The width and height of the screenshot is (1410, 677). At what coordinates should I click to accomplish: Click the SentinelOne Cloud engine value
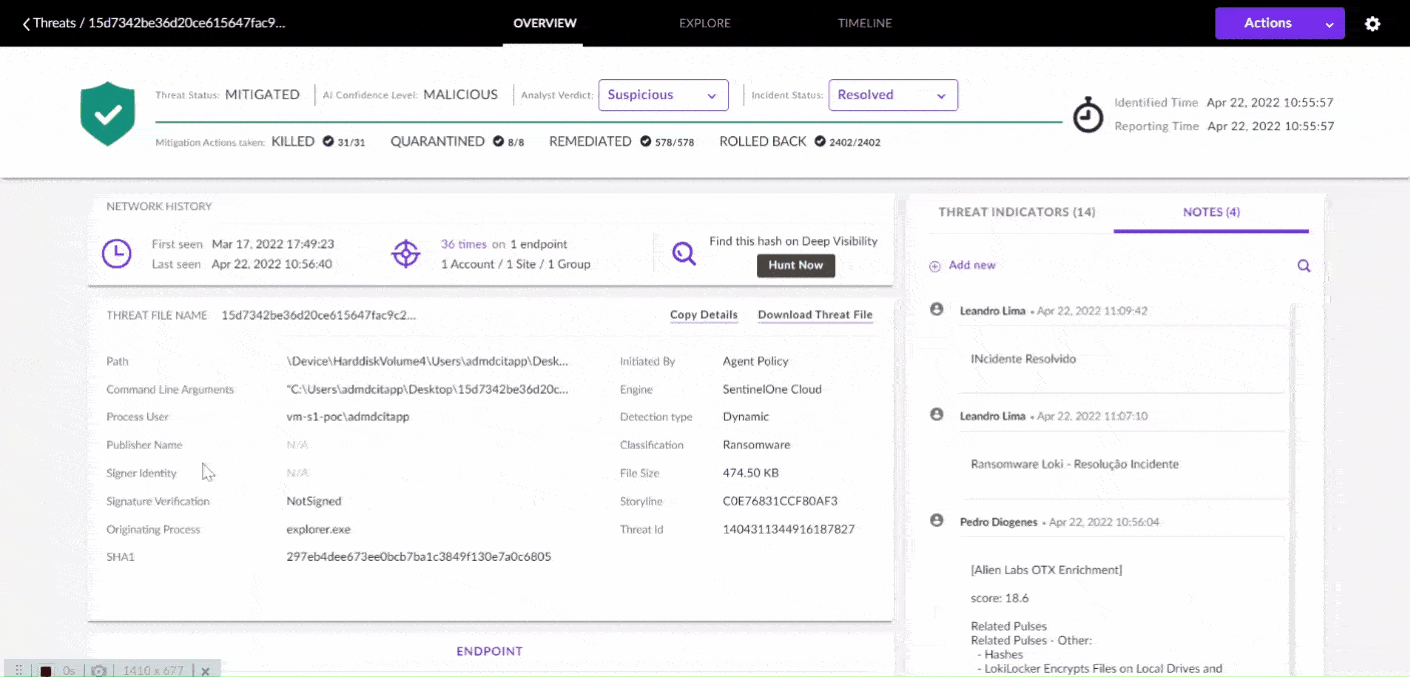click(772, 390)
